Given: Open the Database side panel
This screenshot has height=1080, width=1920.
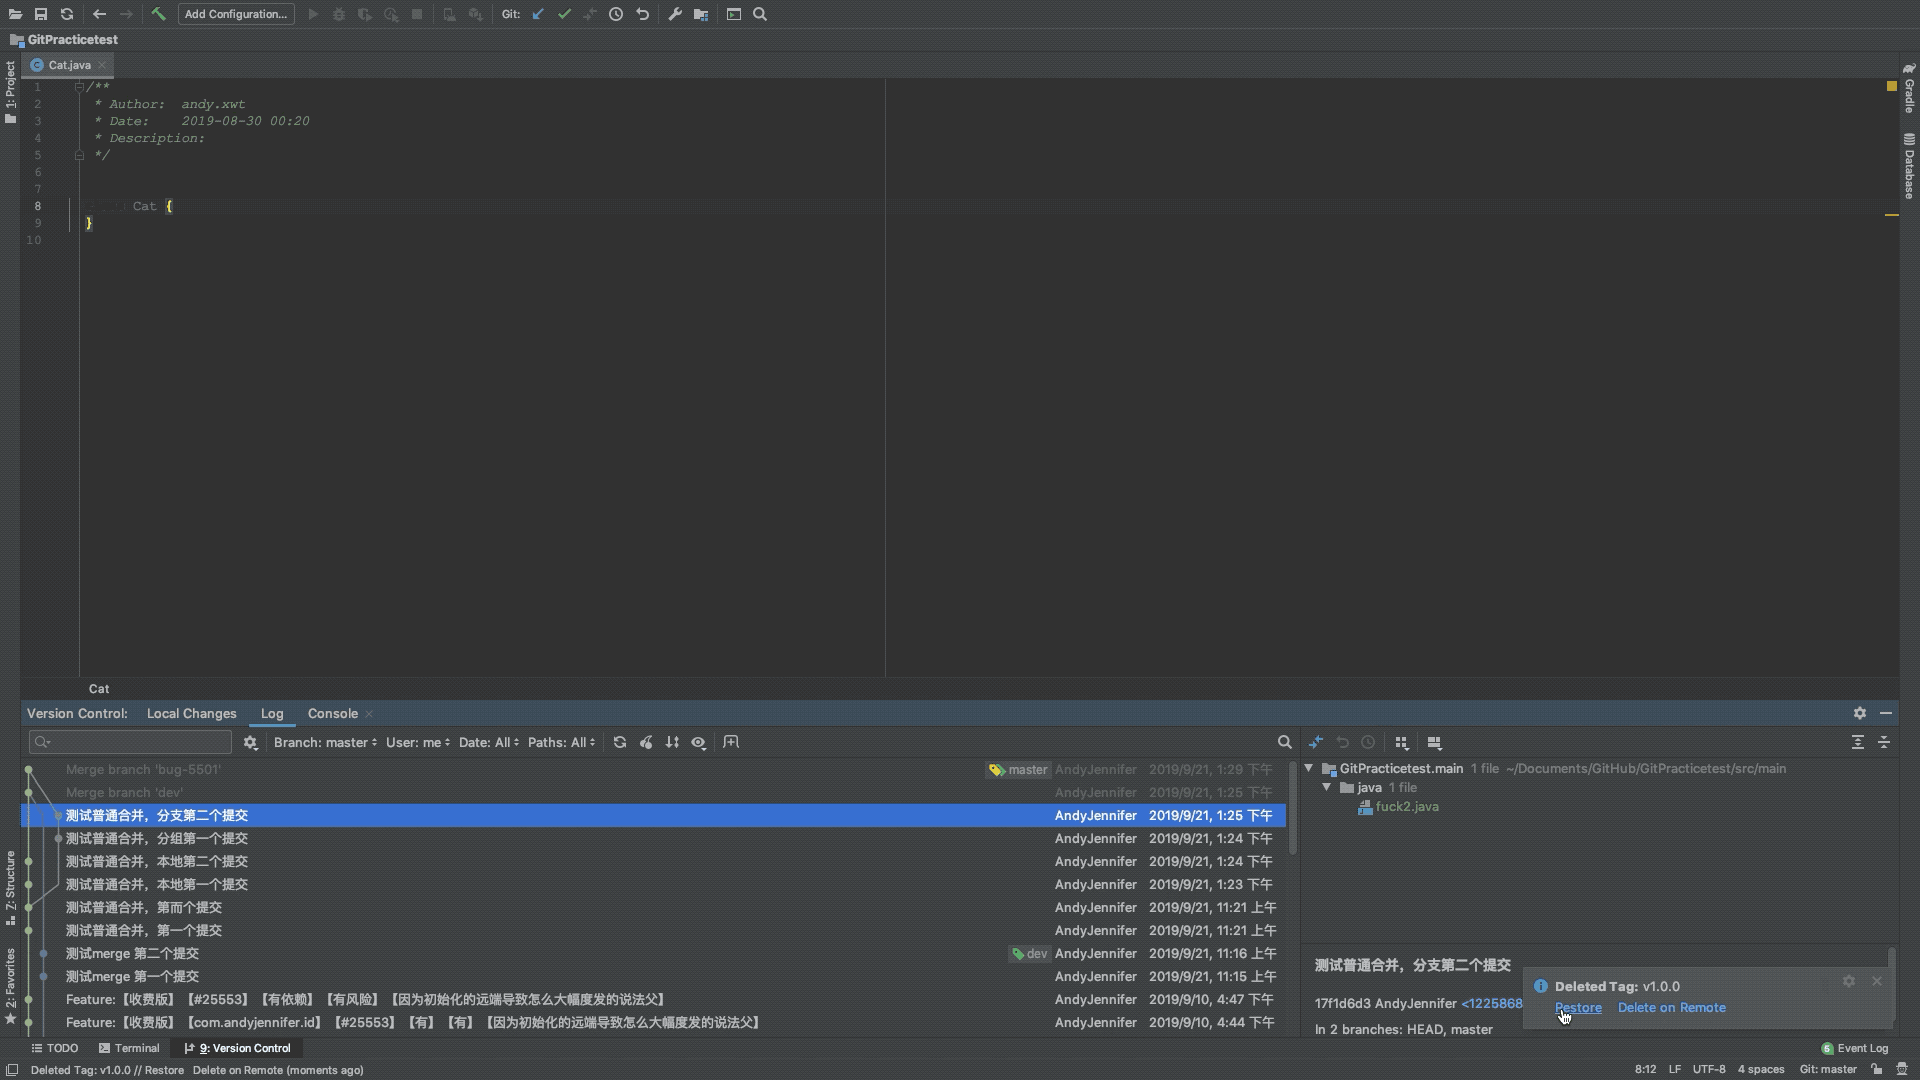Looking at the screenshot, I should coord(1909,166).
